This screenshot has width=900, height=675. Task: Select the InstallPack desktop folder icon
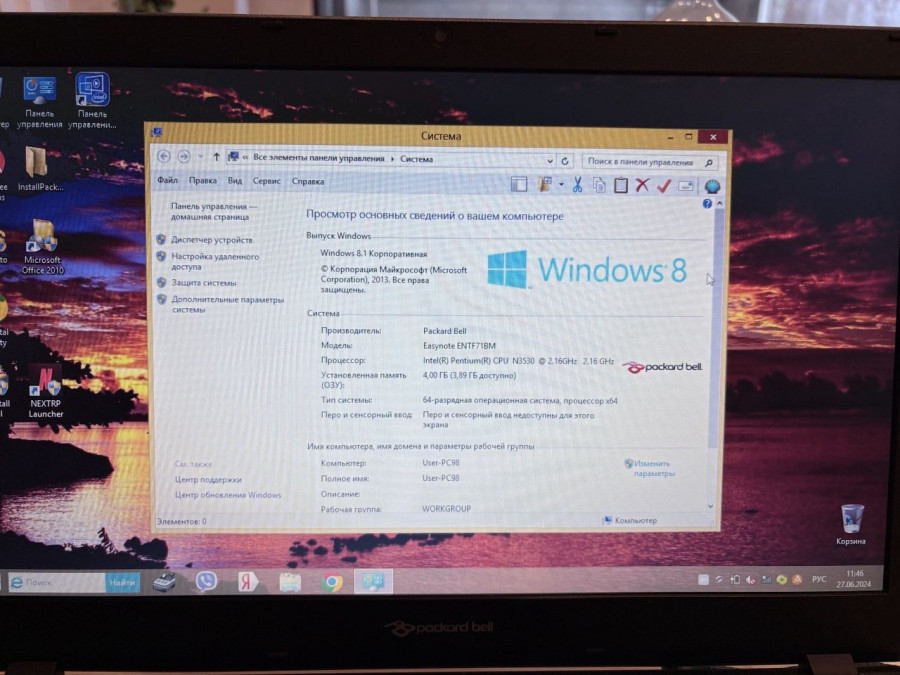point(40,168)
